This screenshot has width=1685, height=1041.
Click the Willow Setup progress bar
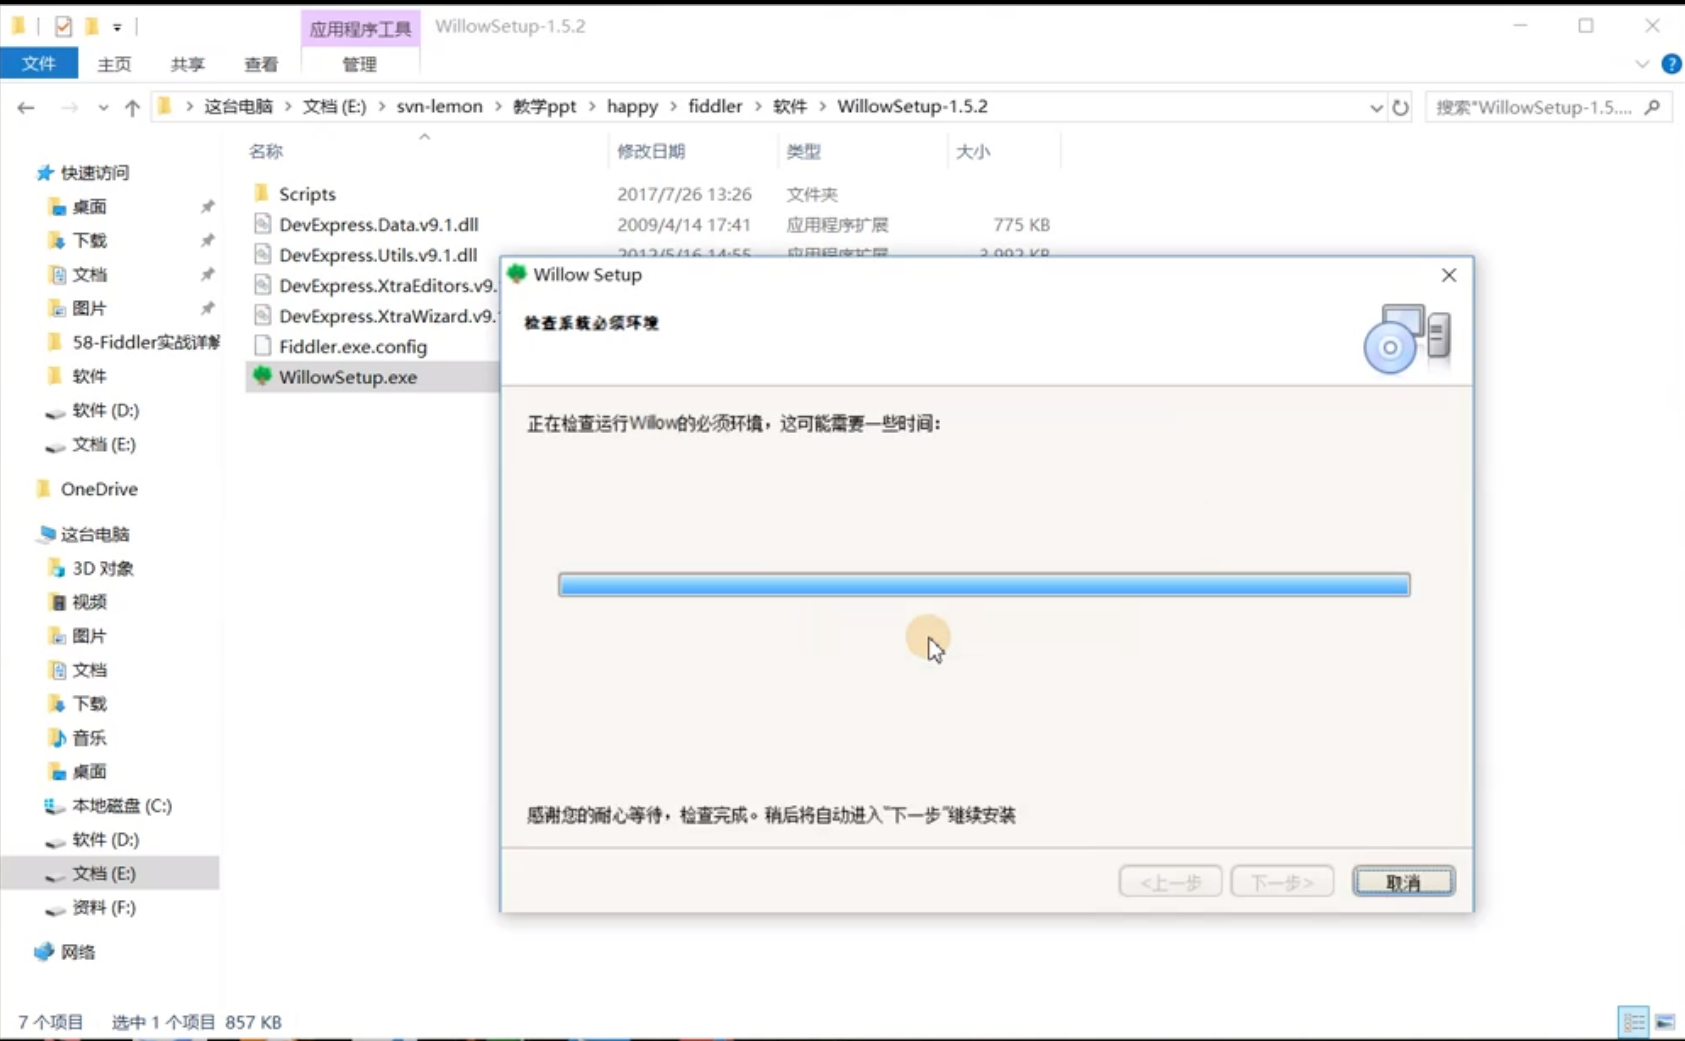(x=984, y=585)
